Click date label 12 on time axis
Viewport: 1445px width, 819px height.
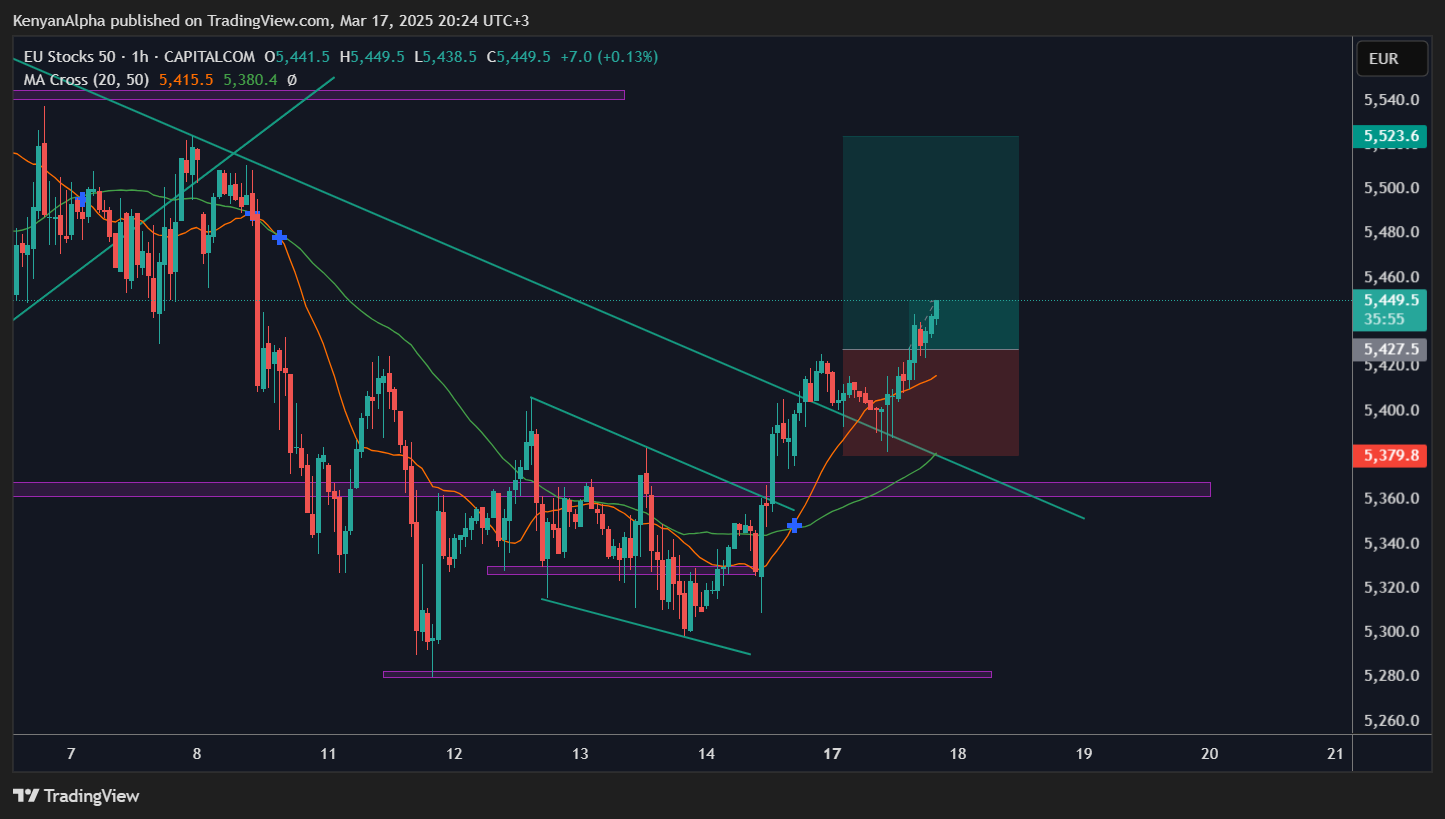[x=454, y=753]
